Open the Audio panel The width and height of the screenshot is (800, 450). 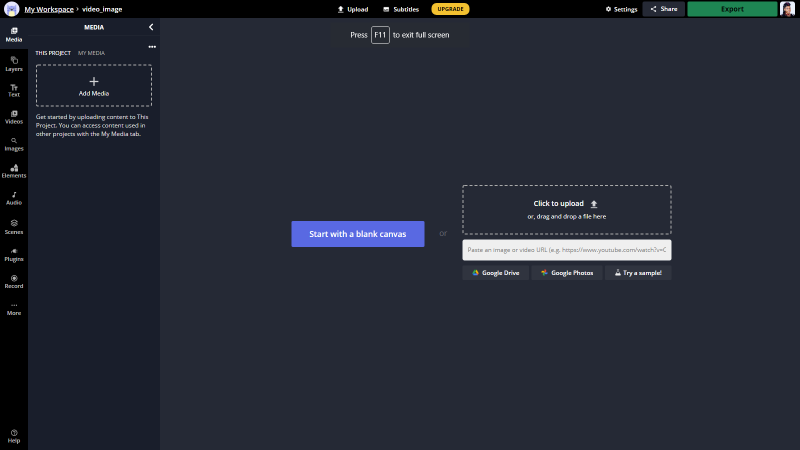[x=14, y=198]
